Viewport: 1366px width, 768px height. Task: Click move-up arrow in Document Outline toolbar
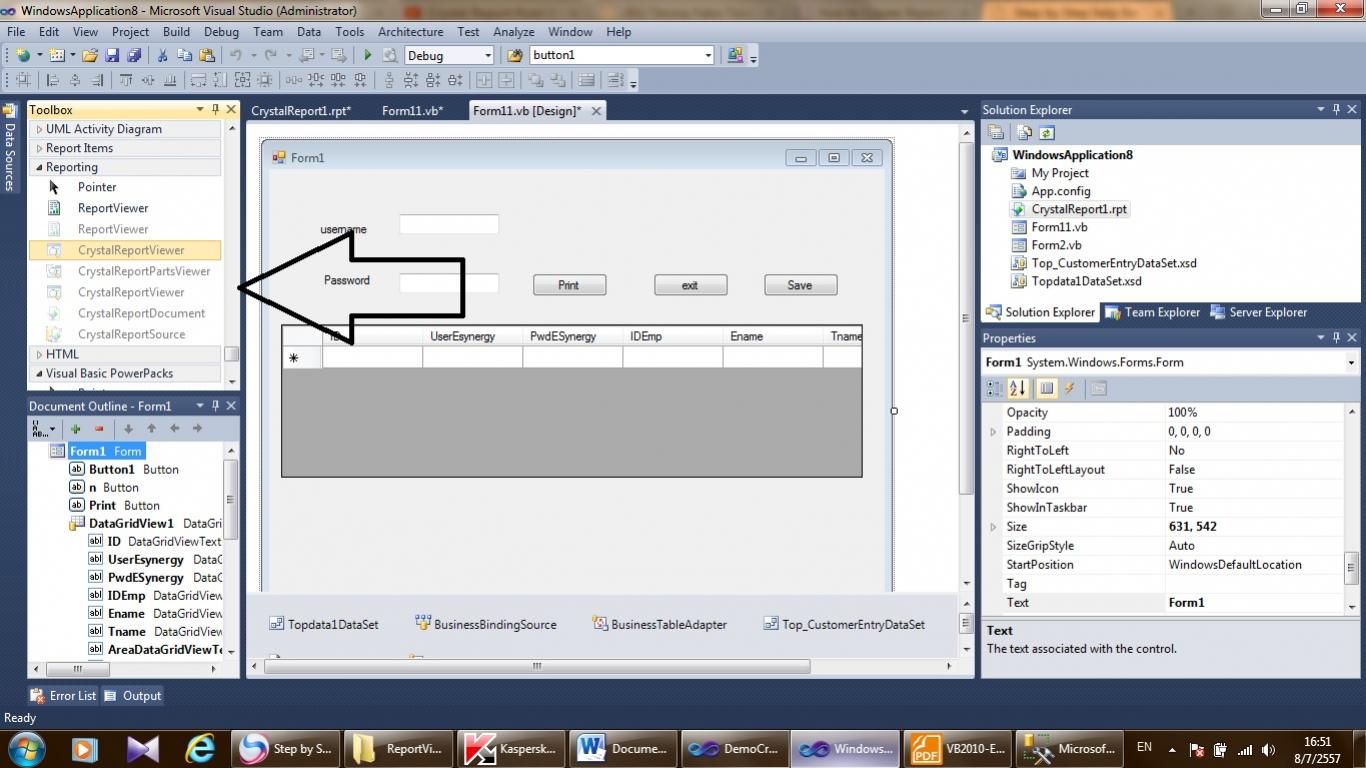151,428
